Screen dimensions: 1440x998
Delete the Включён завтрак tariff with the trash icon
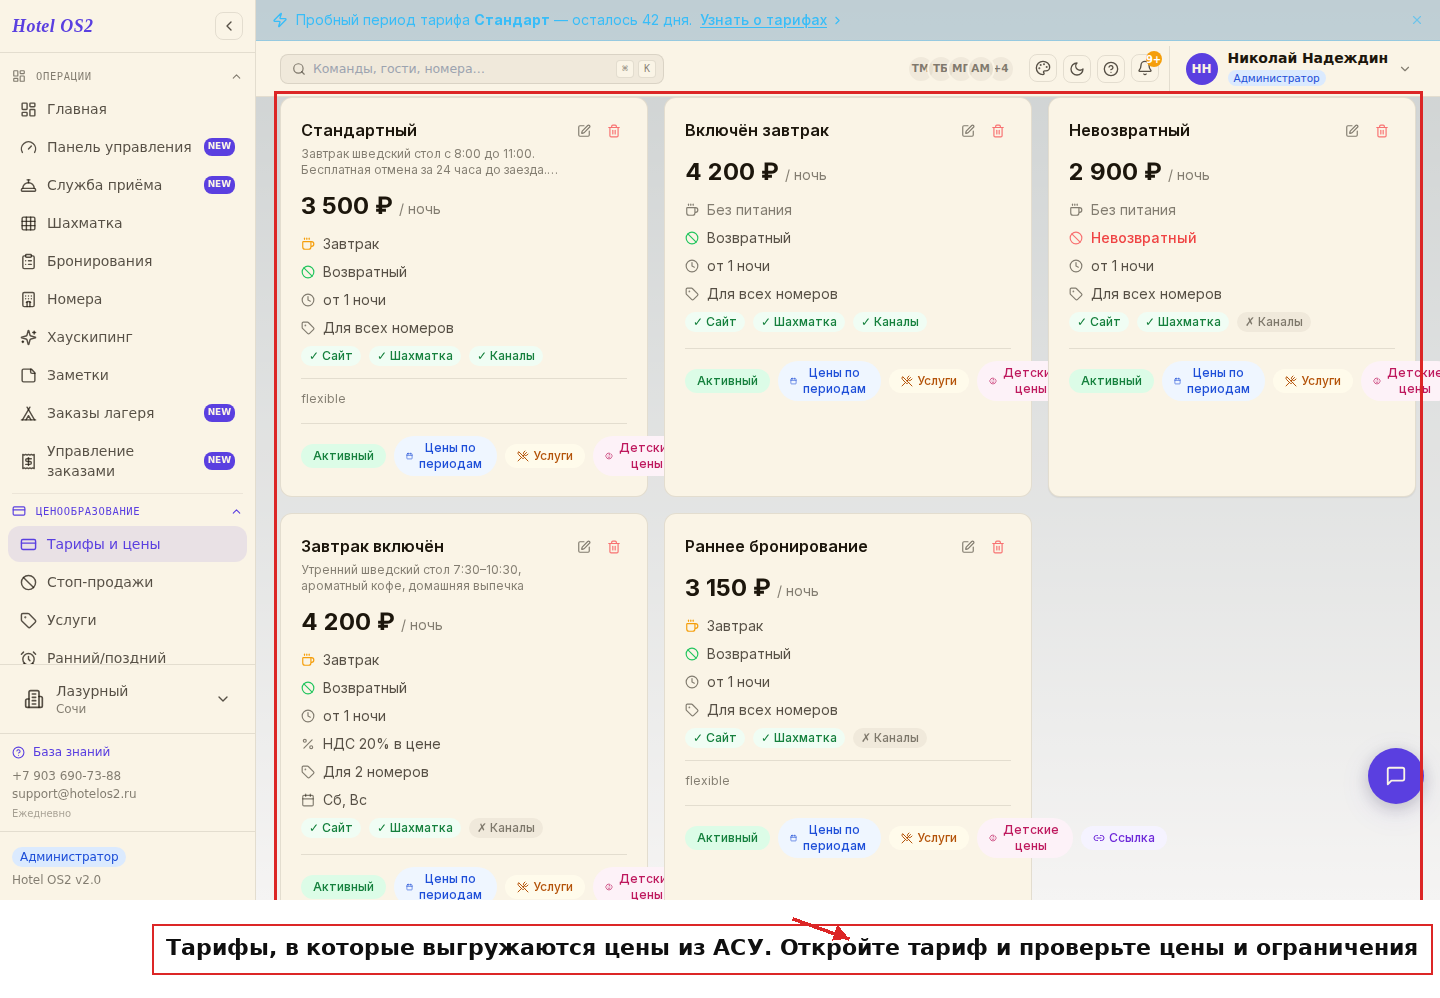998,131
